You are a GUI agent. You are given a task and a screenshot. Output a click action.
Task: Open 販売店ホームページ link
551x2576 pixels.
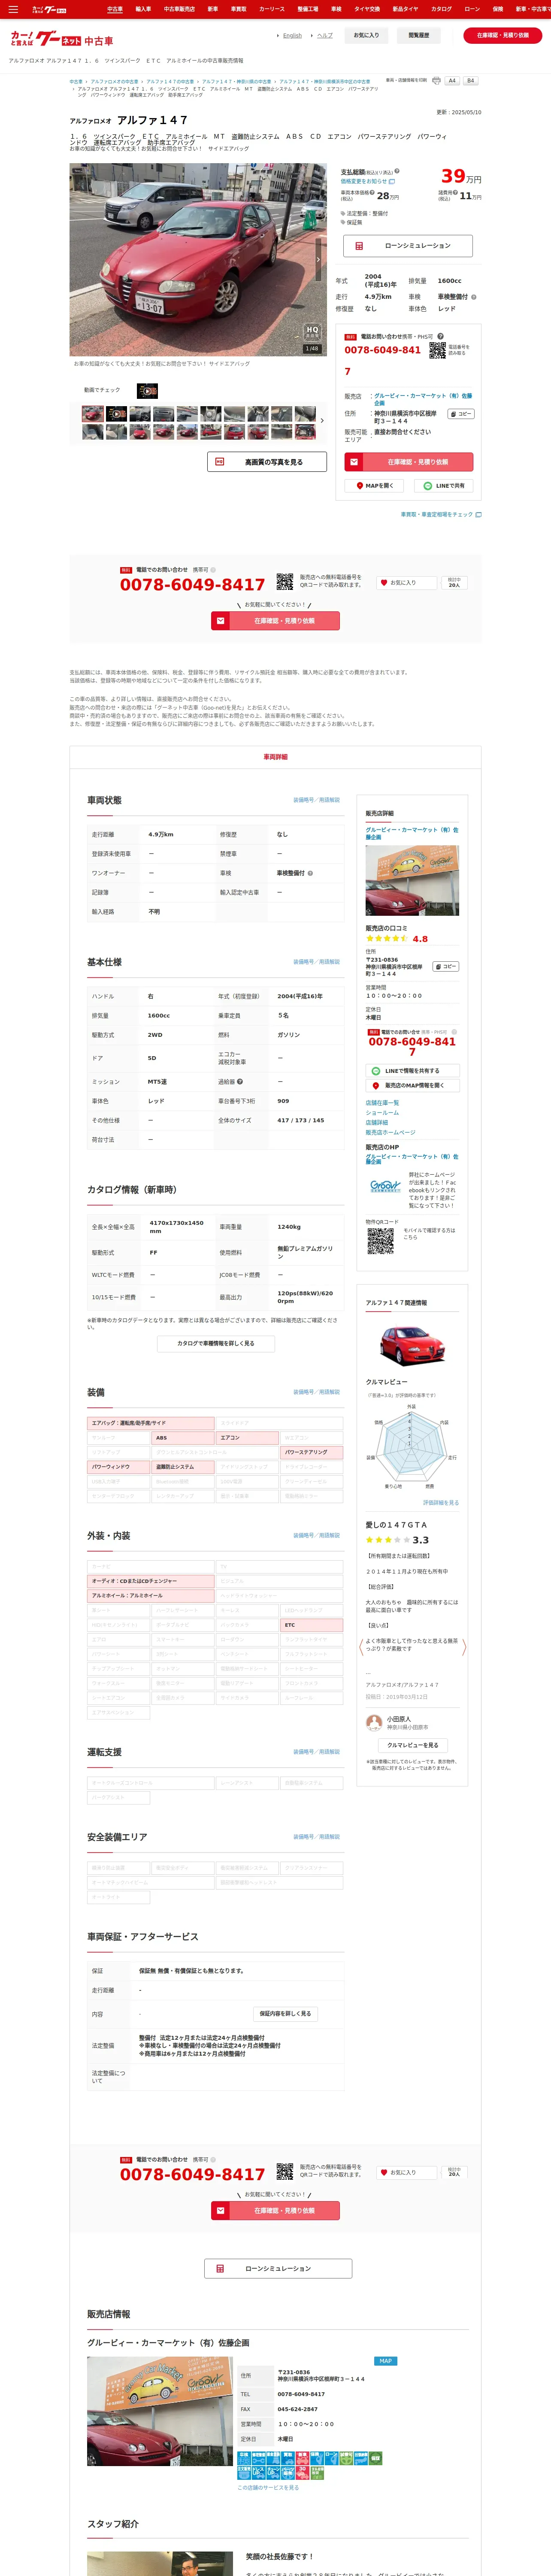[x=390, y=1133]
